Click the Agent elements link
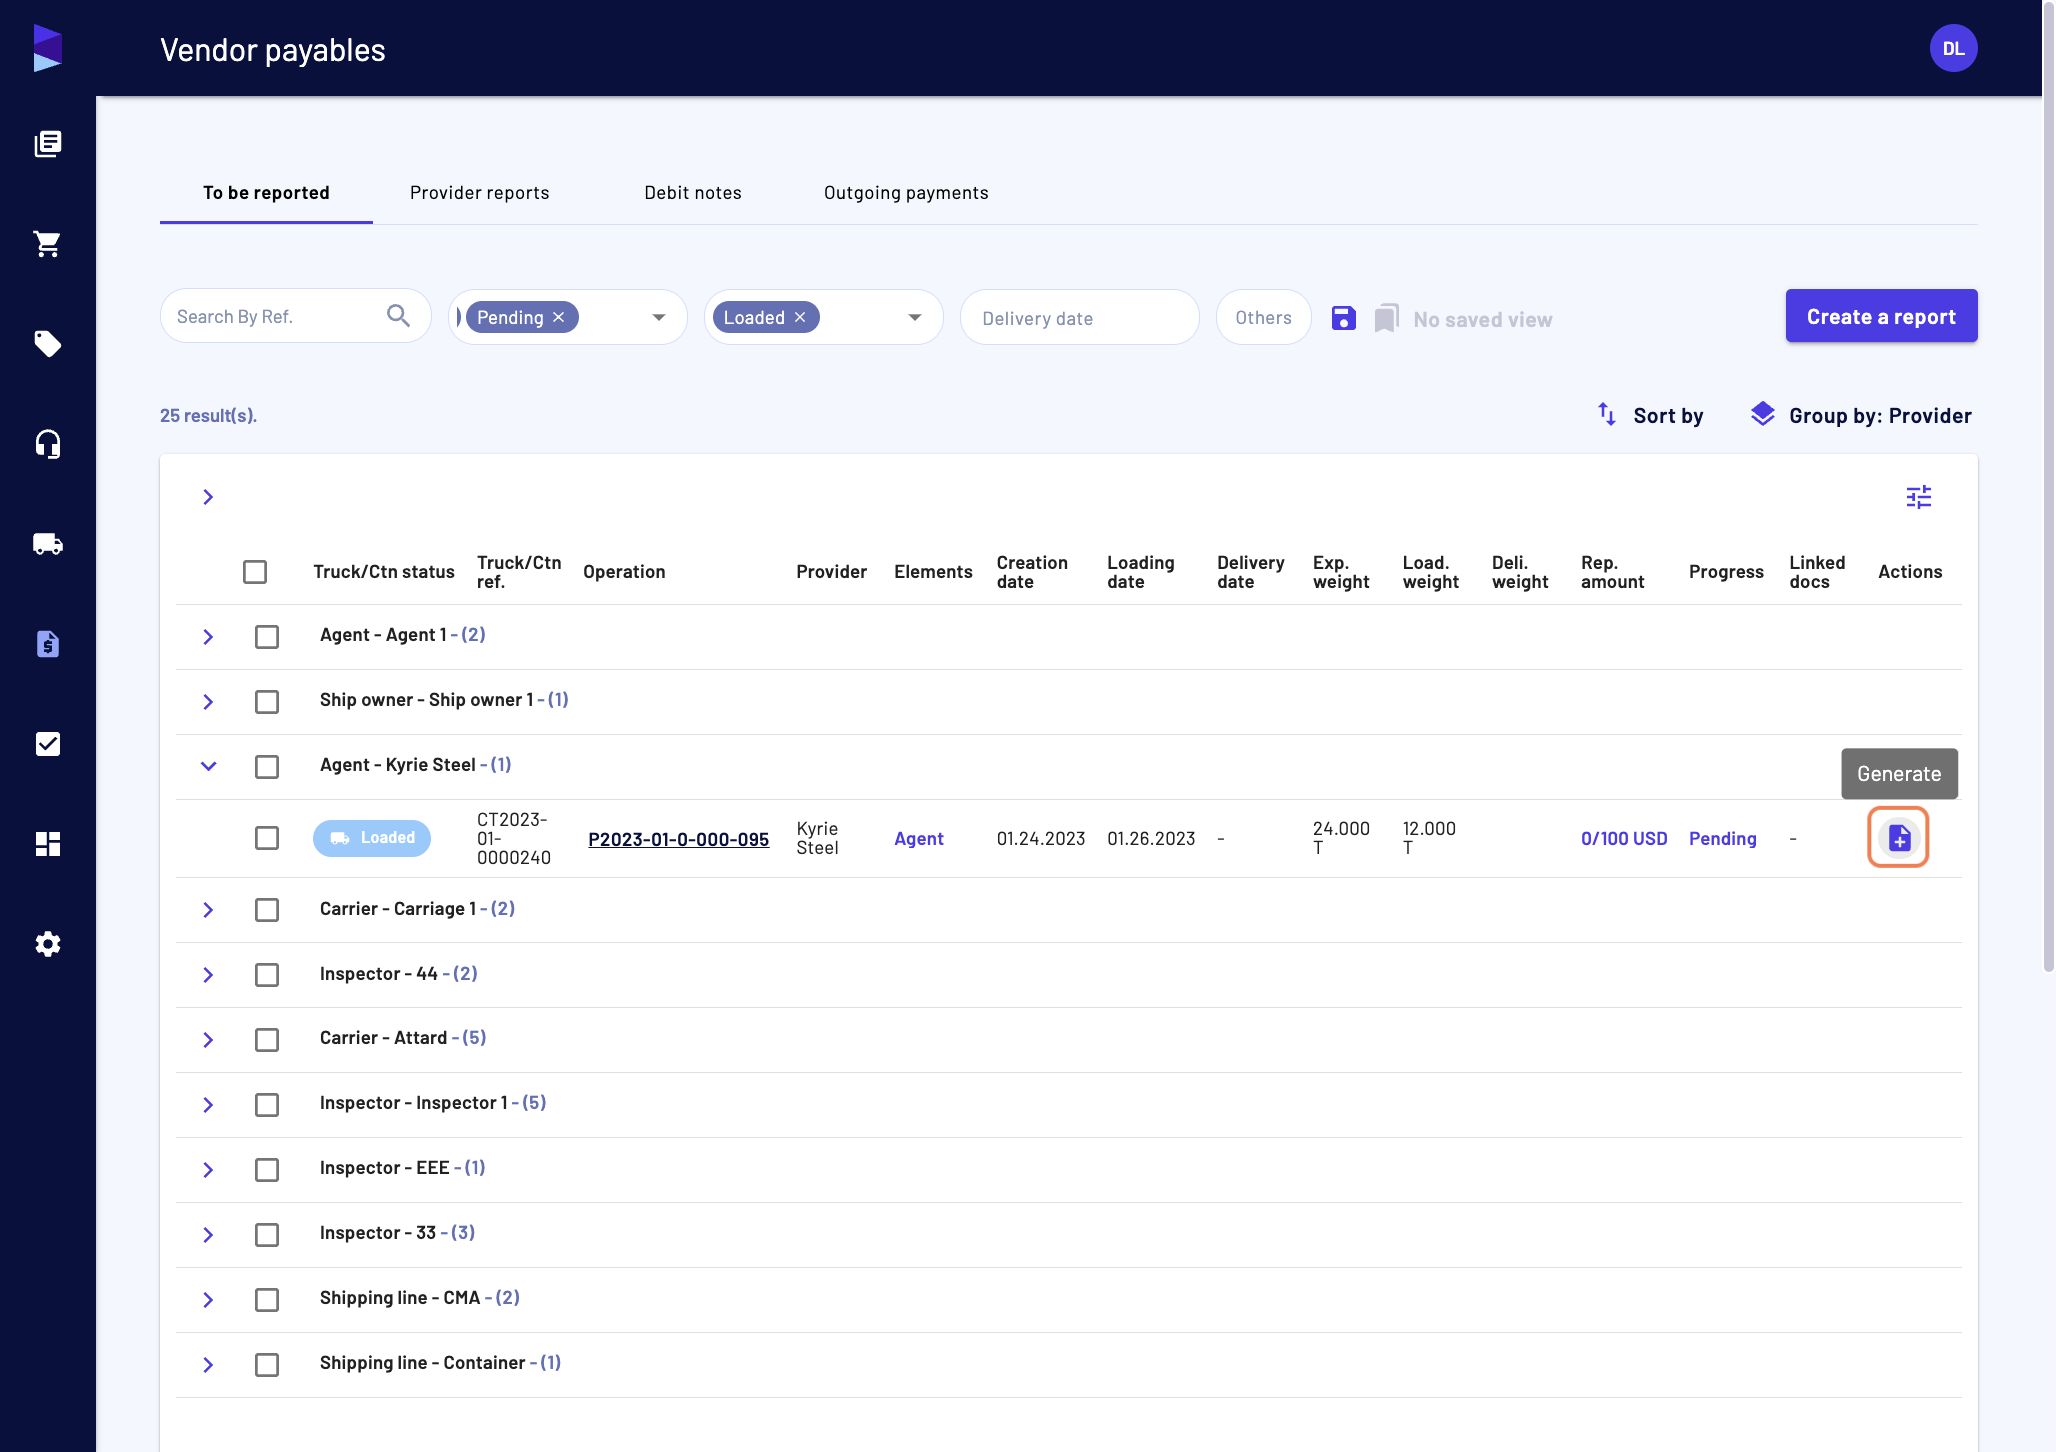The image size is (2056, 1452). pos(918,839)
